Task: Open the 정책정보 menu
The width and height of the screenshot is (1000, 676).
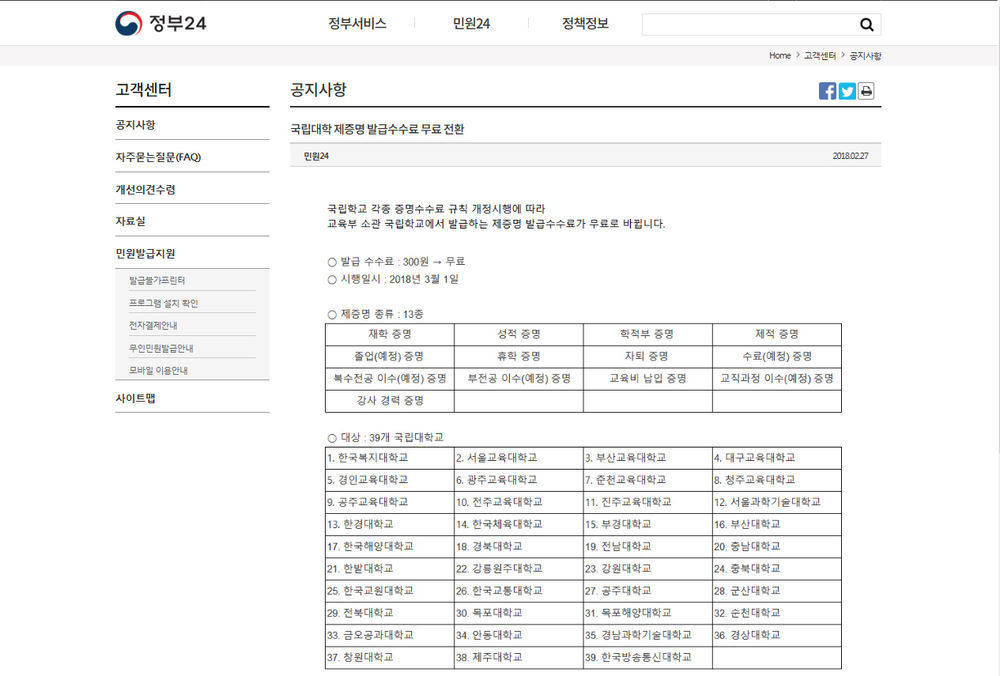Action: [x=585, y=24]
